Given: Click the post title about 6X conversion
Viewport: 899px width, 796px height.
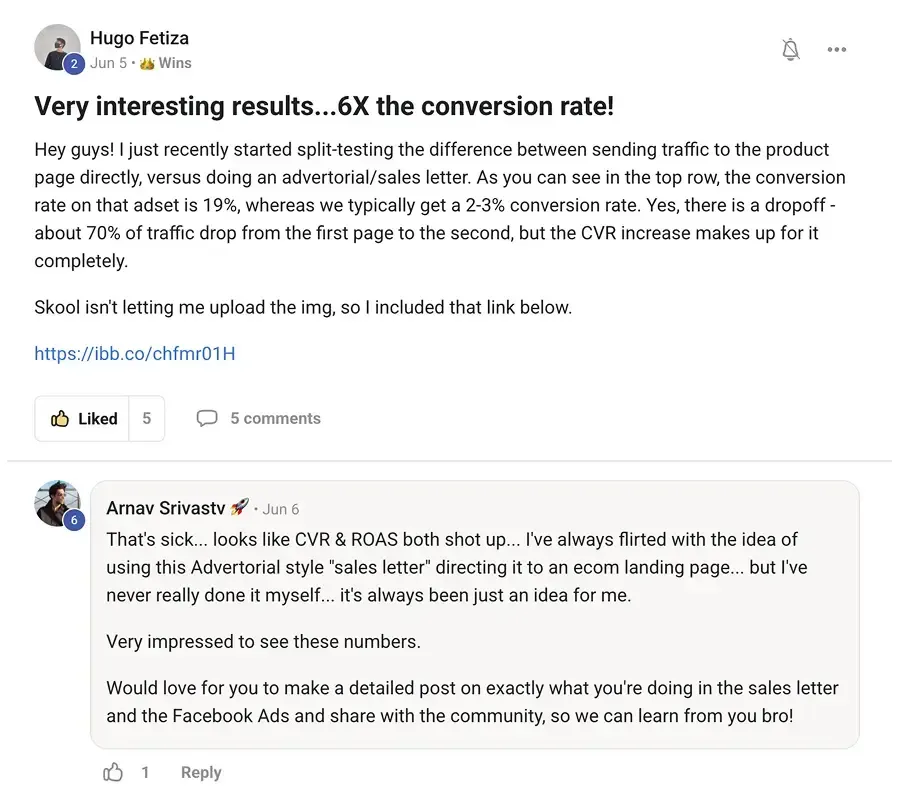Looking at the screenshot, I should tap(324, 106).
